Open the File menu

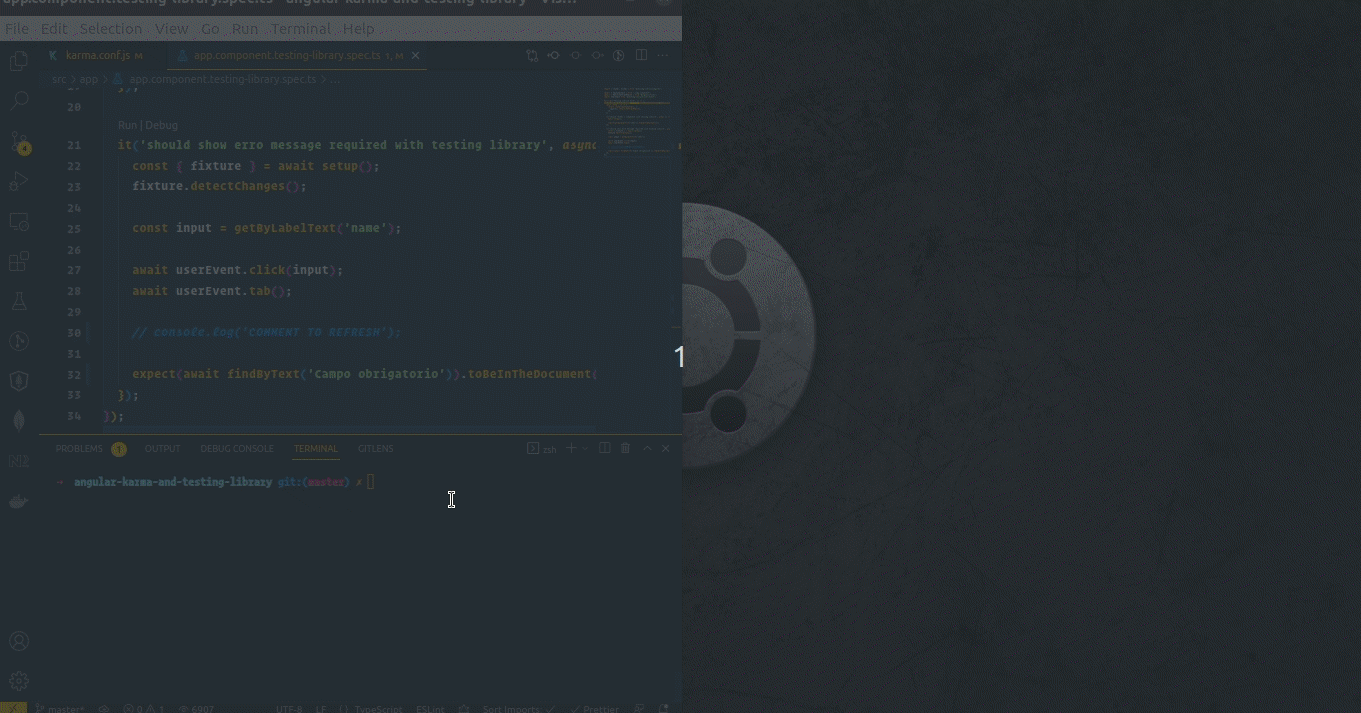(x=17, y=29)
